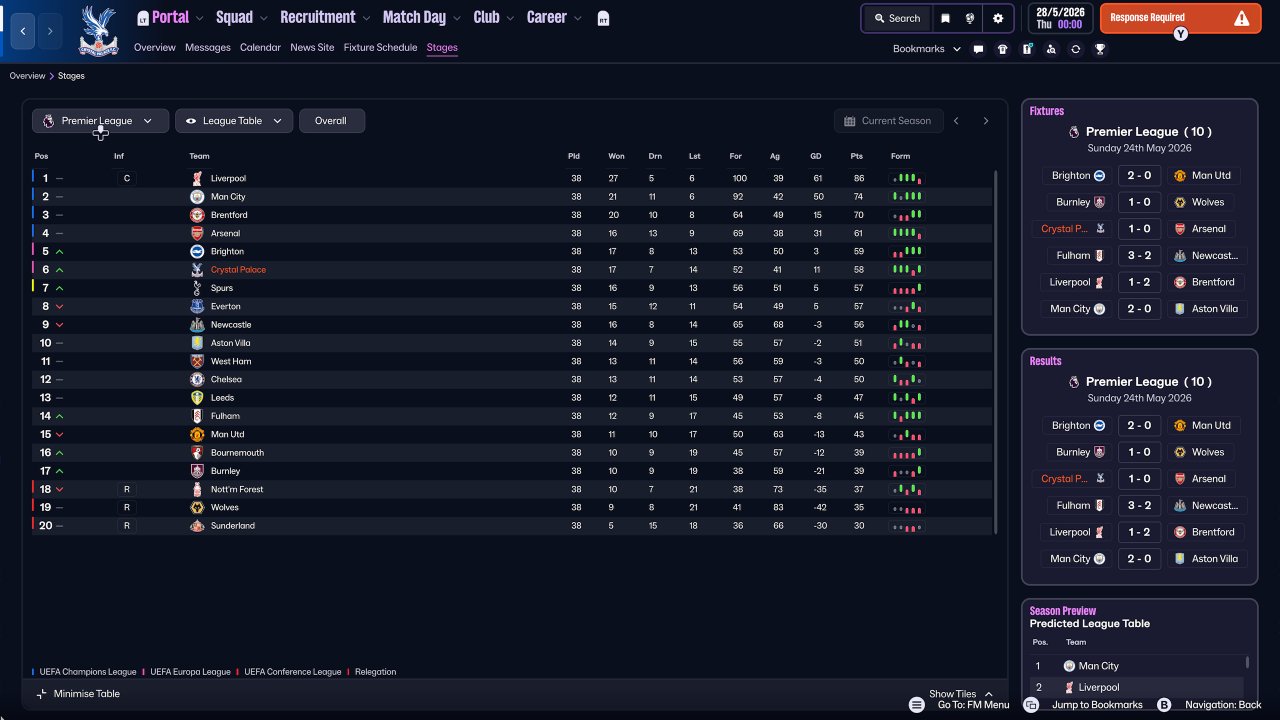
Task: Show previous season with left chevron
Action: pos(956,121)
